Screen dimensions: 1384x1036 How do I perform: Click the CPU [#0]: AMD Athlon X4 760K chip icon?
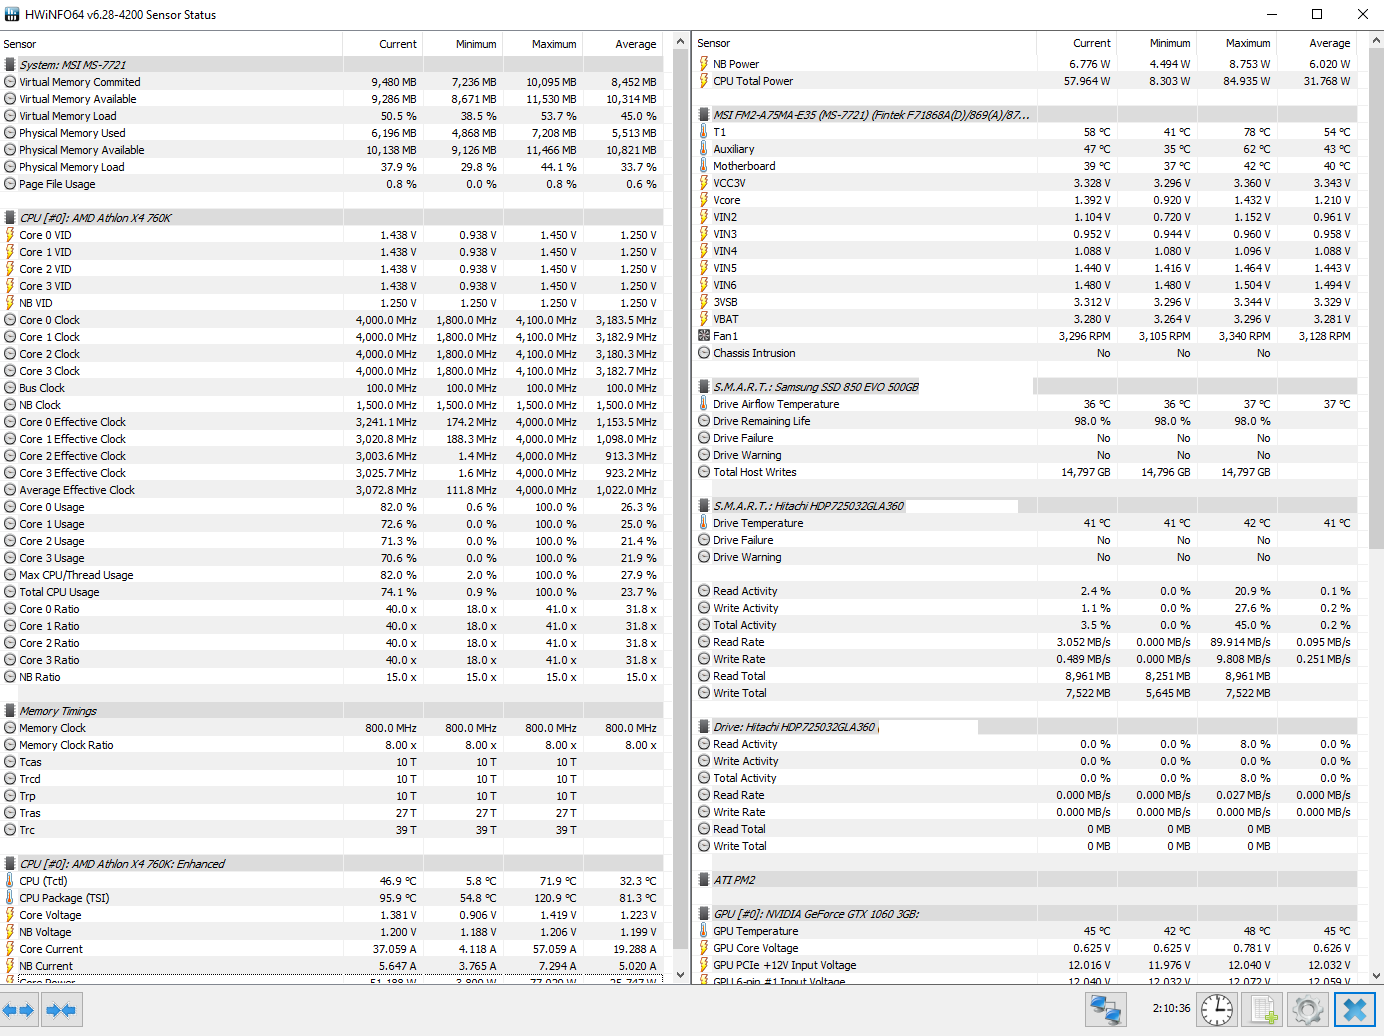(10, 218)
